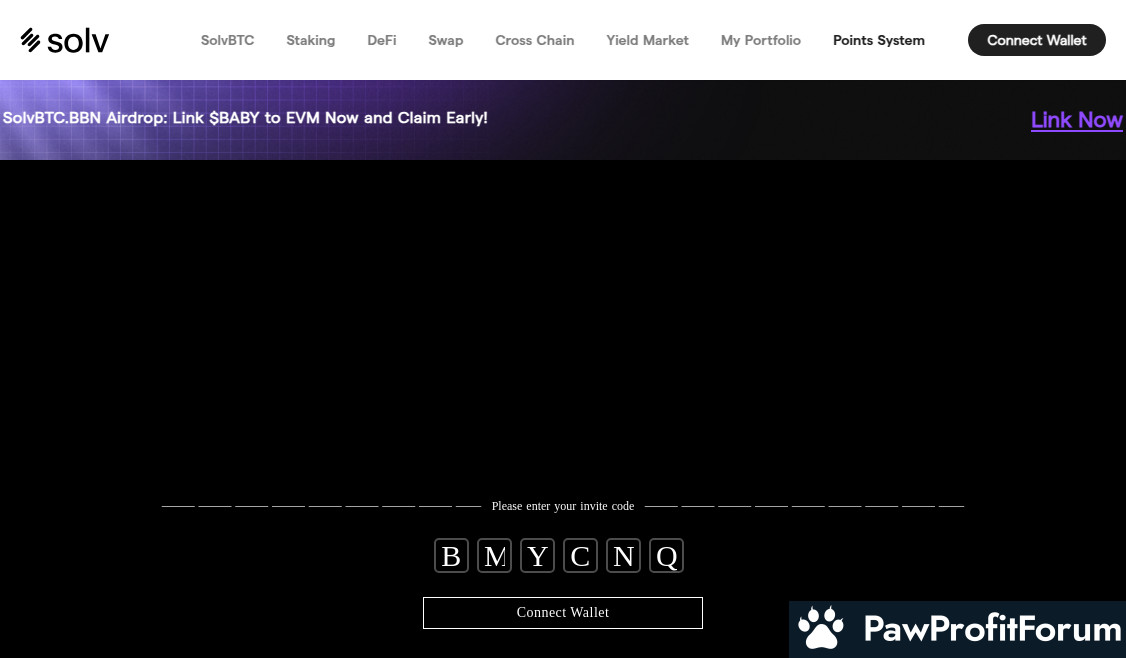This screenshot has width=1126, height=658.
Task: Click the SolvBTC.BBN Airdrop banner text
Action: click(245, 118)
